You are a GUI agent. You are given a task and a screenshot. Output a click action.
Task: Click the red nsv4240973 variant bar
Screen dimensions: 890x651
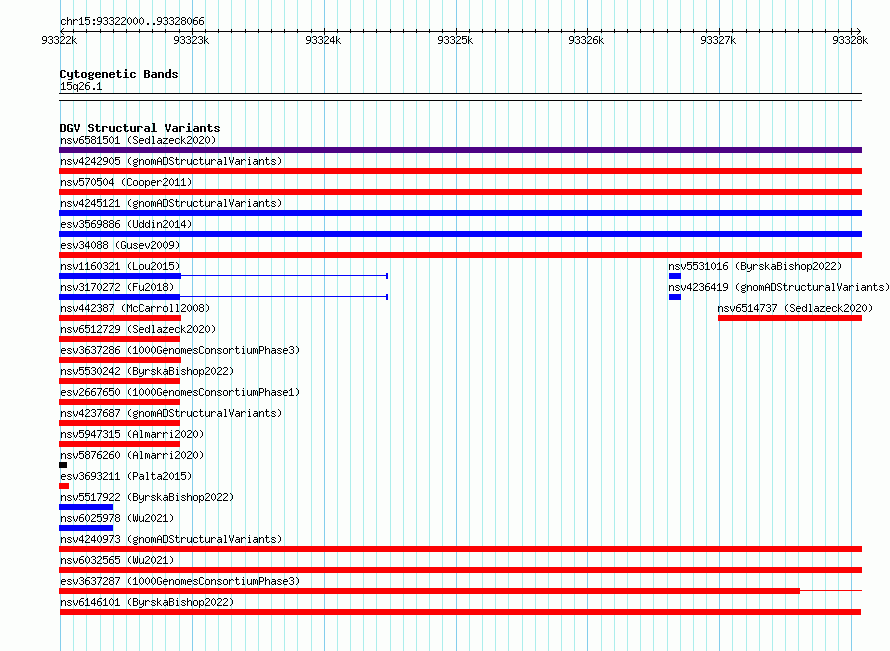[460, 549]
